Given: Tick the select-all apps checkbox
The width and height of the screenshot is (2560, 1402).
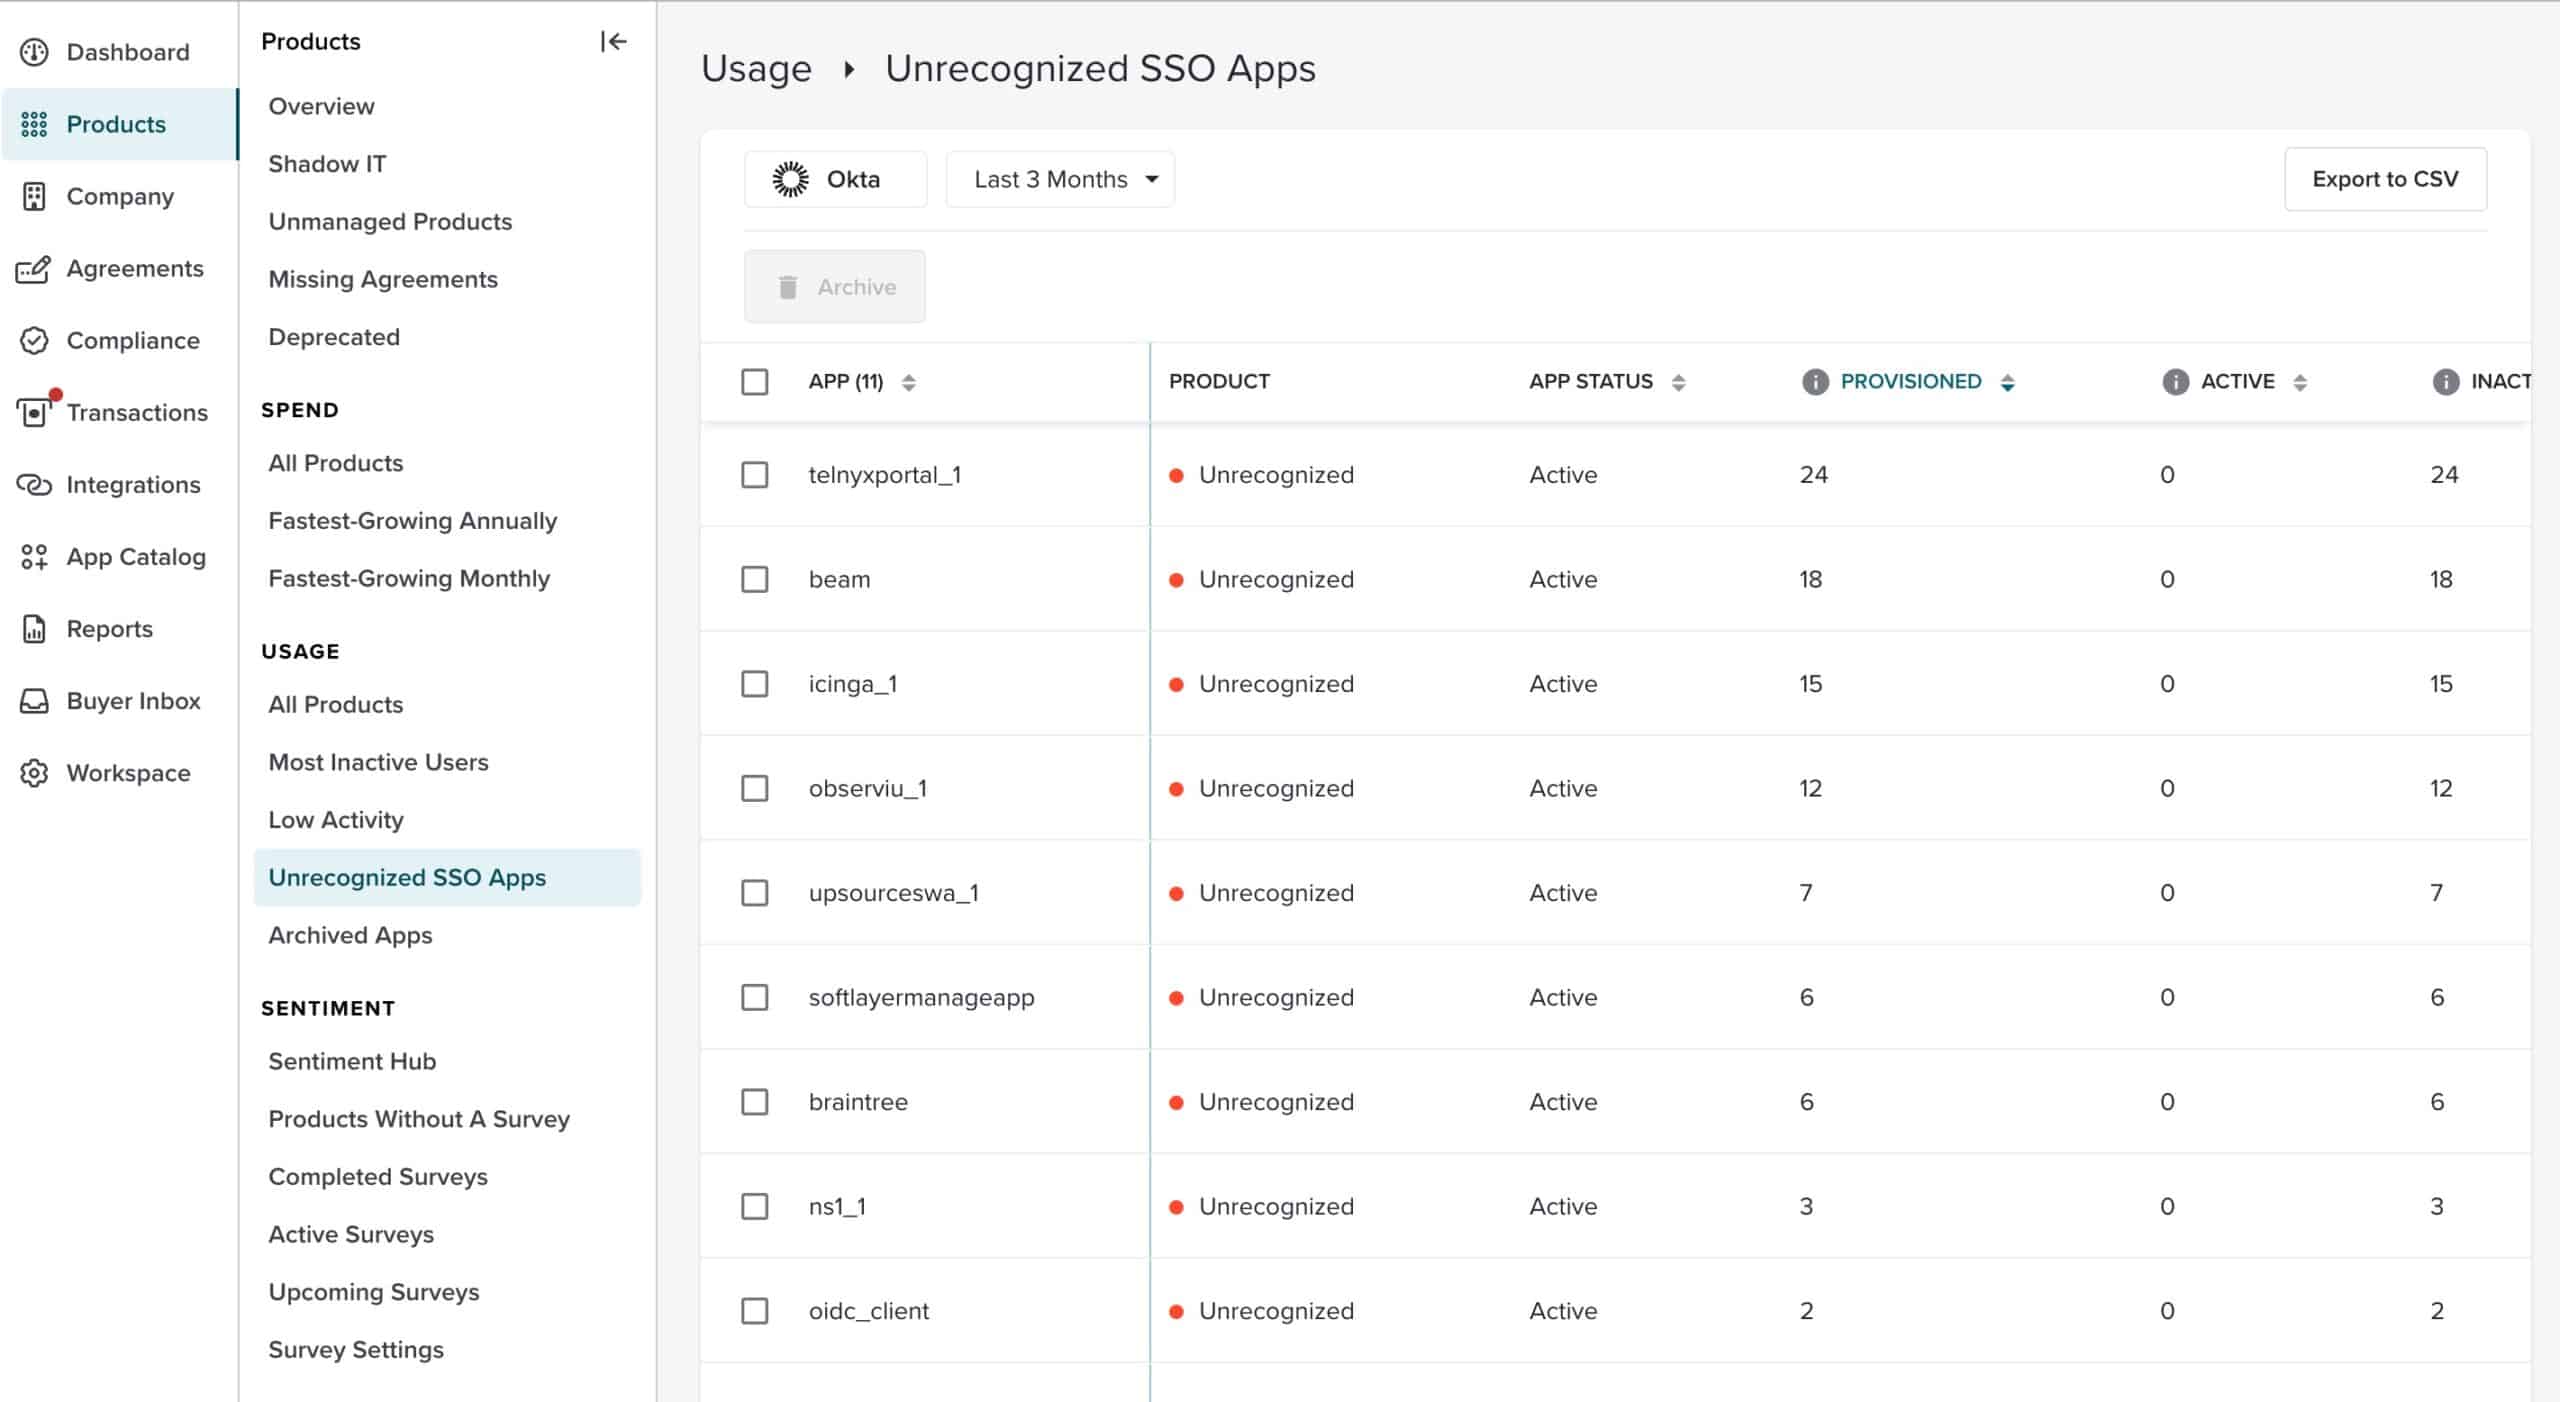Looking at the screenshot, I should coord(755,382).
